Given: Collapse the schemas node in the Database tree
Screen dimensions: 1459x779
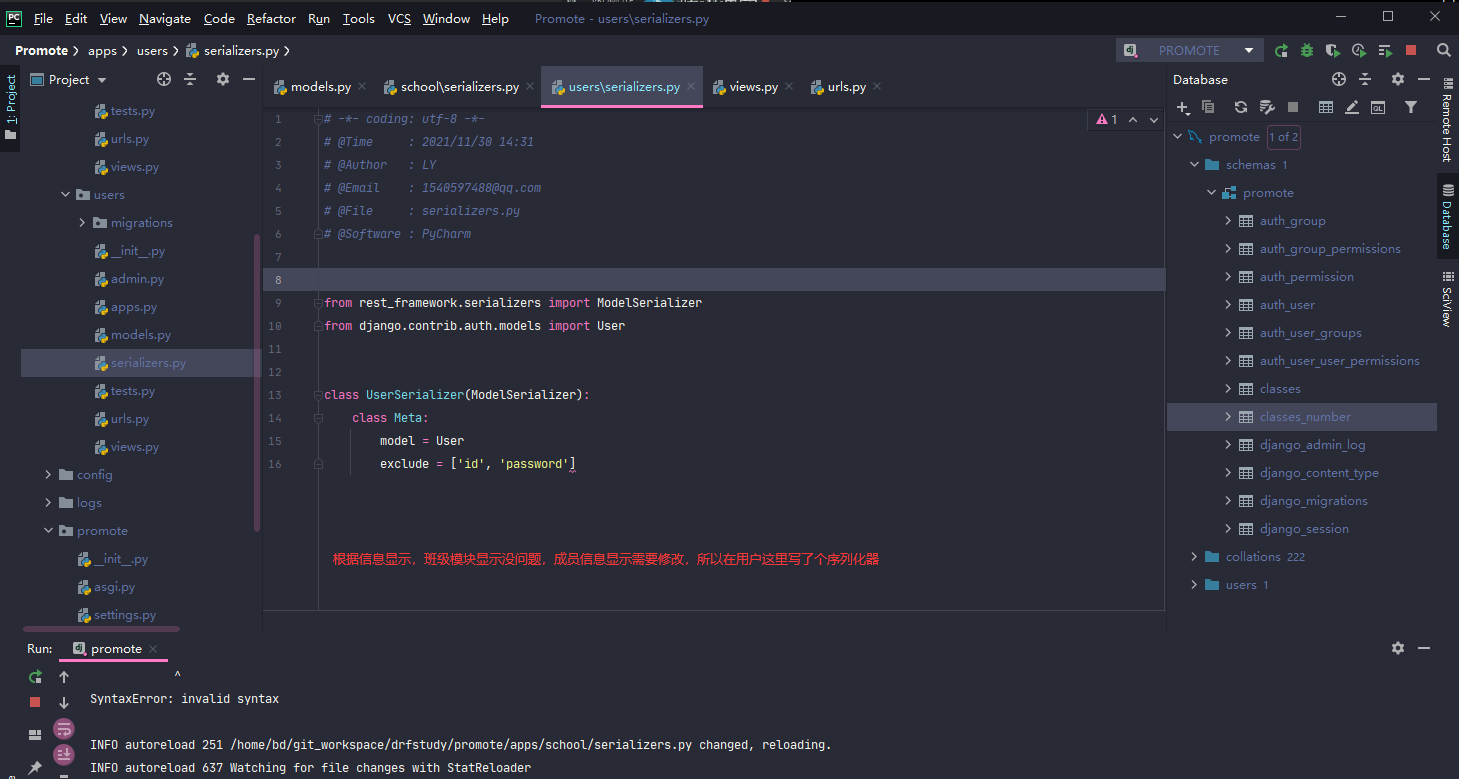Looking at the screenshot, I should (1194, 165).
